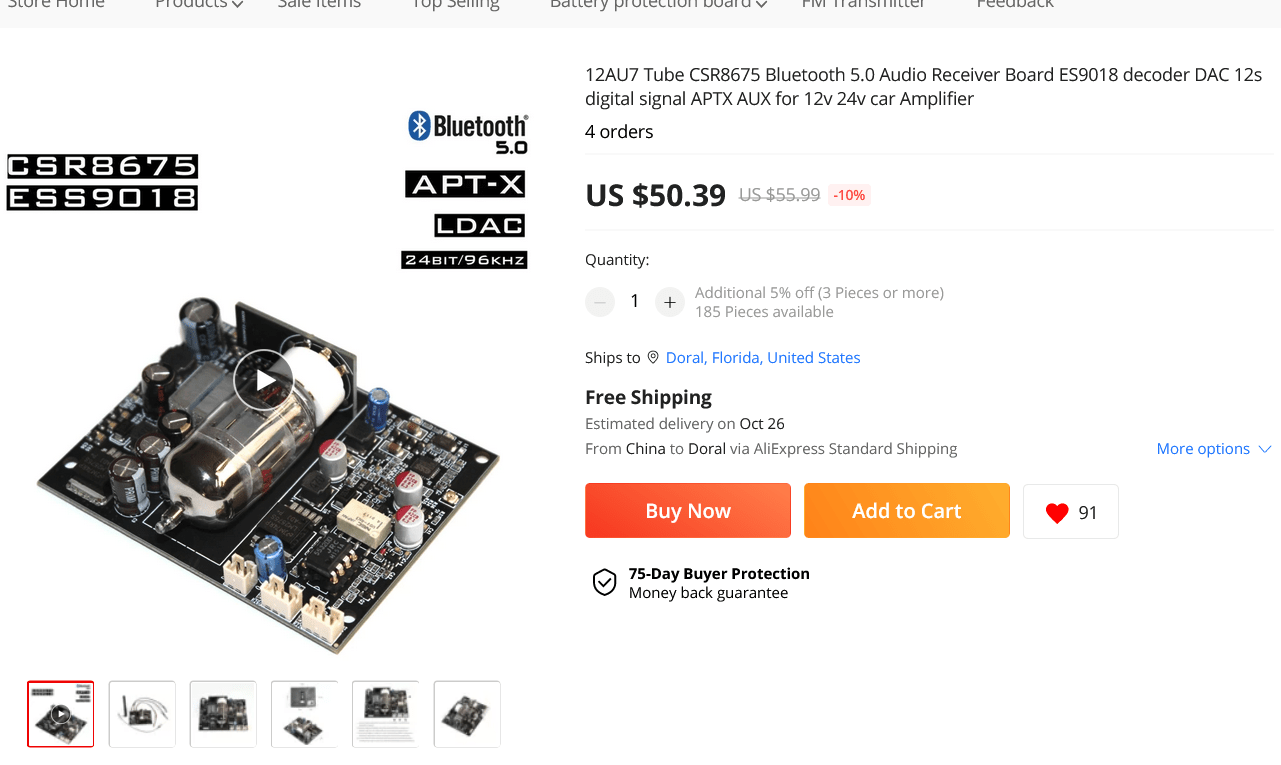This screenshot has height=765, width=1281.
Task: Play the product video on main image
Action: (264, 380)
